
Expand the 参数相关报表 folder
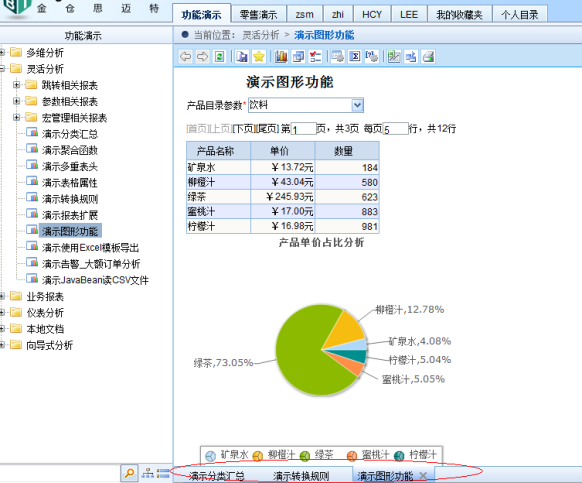tap(16, 101)
